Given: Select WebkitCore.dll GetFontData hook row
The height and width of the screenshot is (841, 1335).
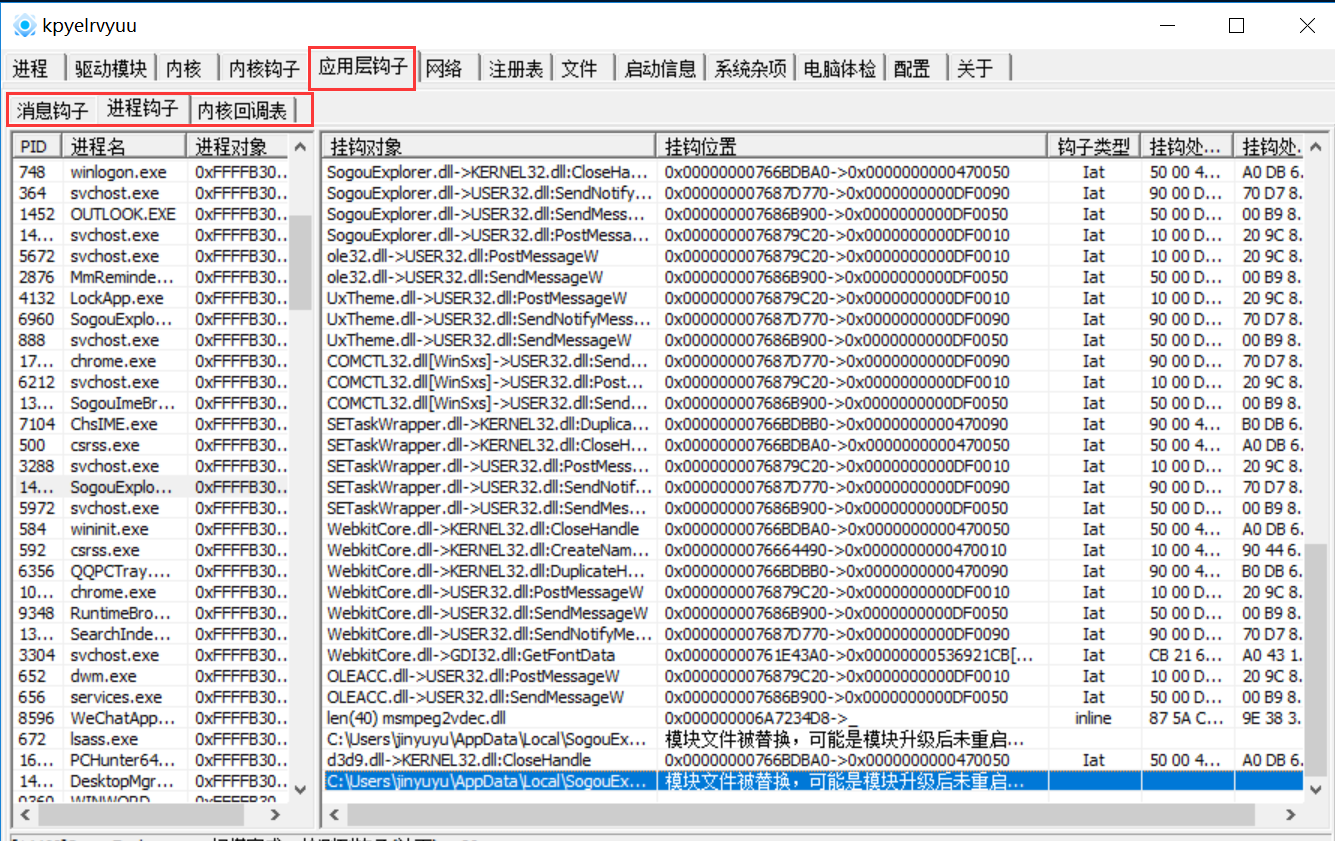Looking at the screenshot, I should 814,655.
